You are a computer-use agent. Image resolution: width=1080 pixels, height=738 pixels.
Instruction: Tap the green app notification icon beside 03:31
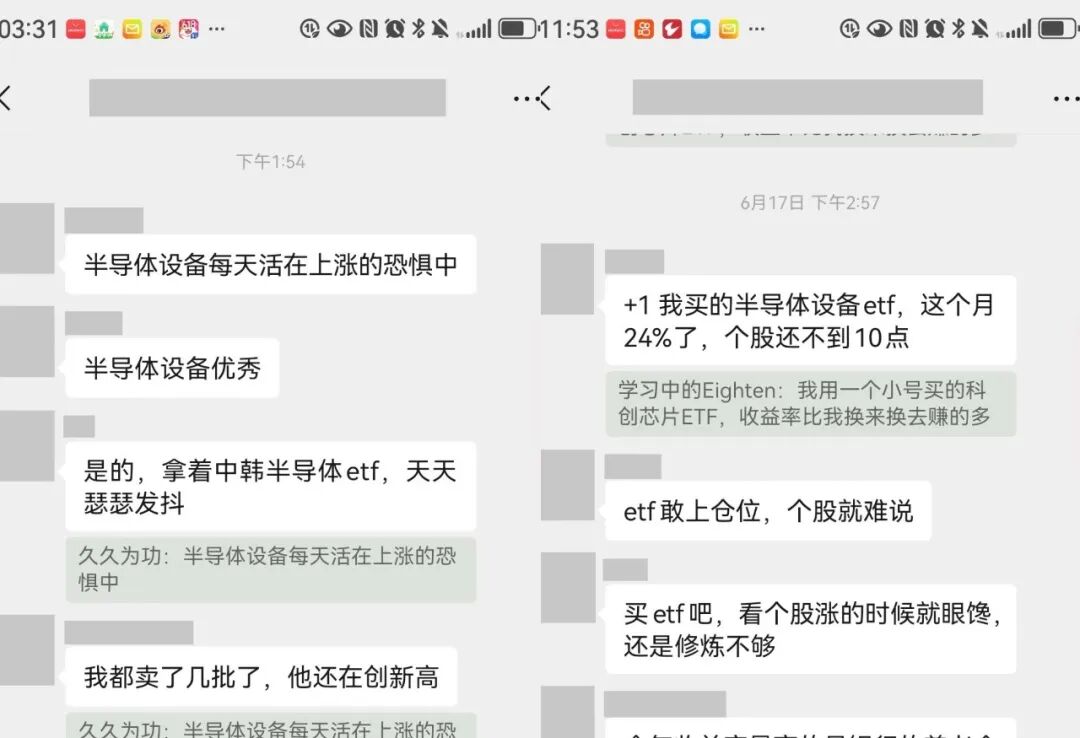[x=104, y=29]
